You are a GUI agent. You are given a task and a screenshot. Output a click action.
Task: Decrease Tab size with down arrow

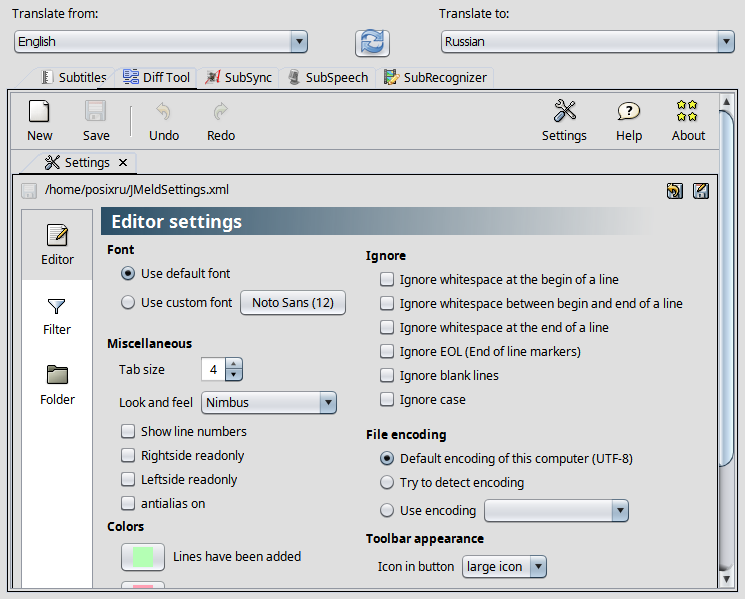click(x=233, y=375)
